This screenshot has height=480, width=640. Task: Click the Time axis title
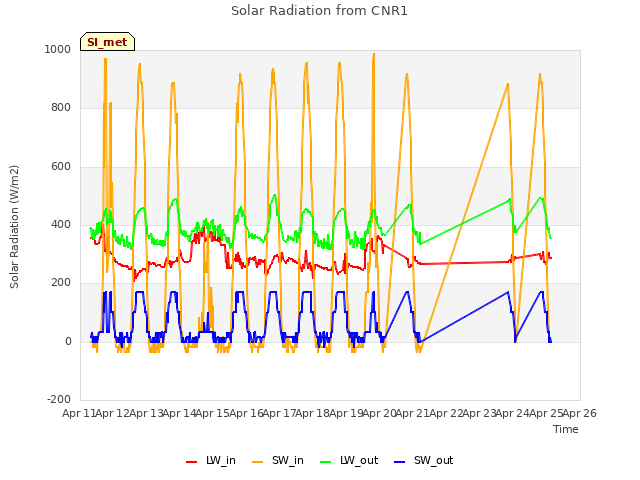[565, 429]
